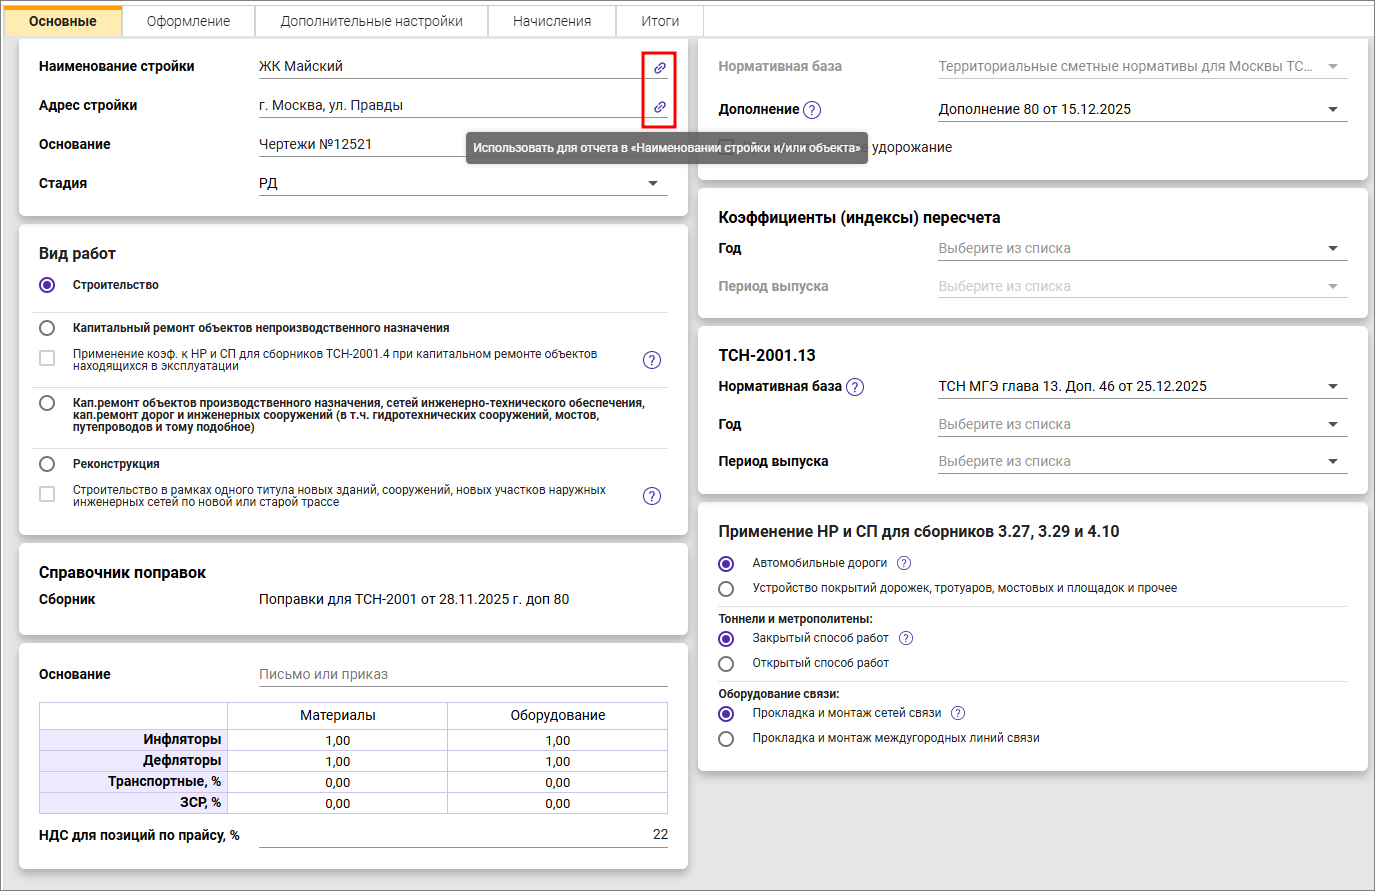Select Реконструкция radio button
The width and height of the screenshot is (1375, 891).
coord(47,464)
